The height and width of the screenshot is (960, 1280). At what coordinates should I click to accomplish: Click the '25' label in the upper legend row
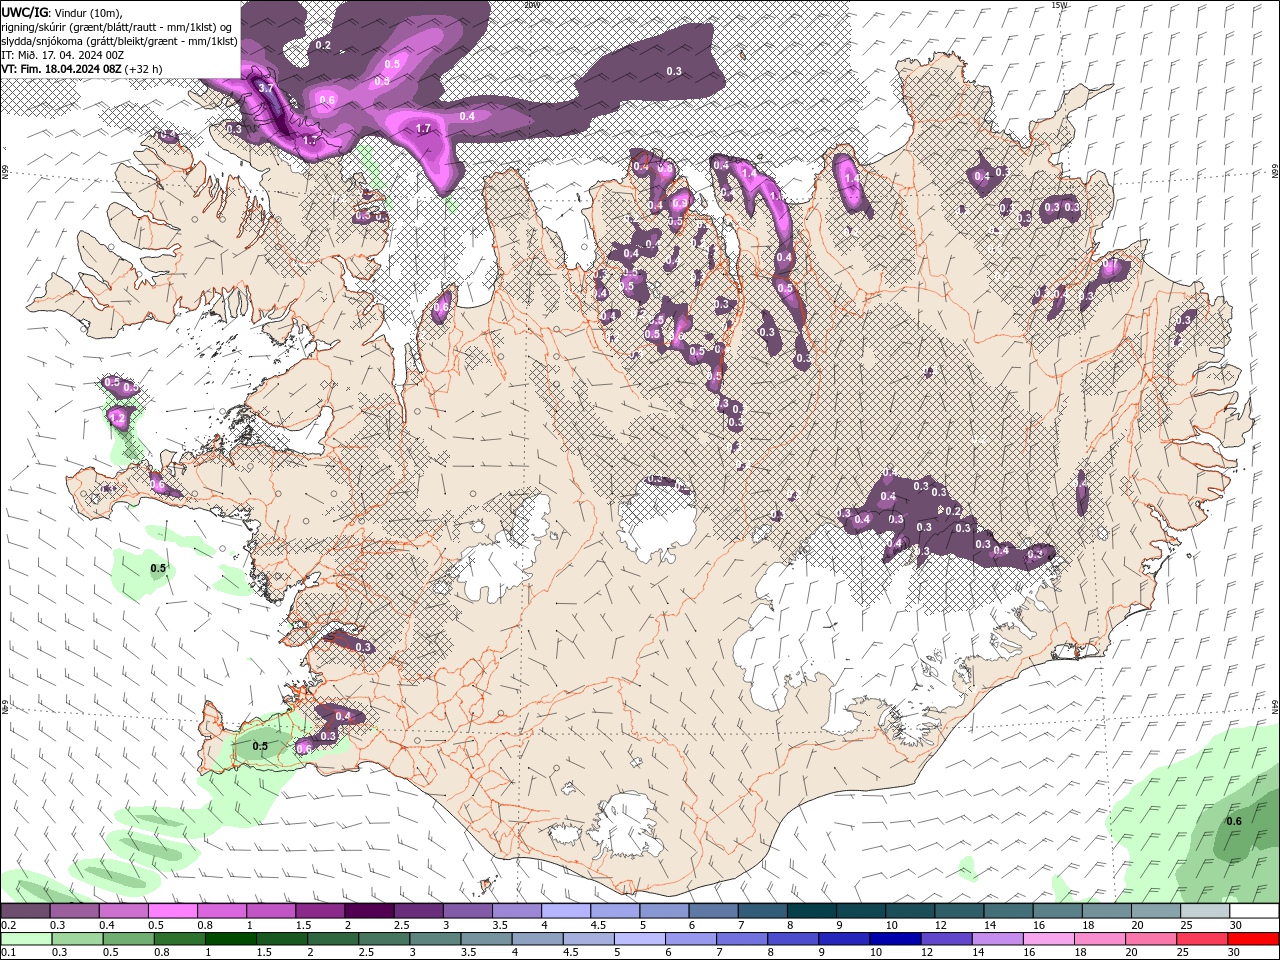pyautogui.click(x=1187, y=925)
